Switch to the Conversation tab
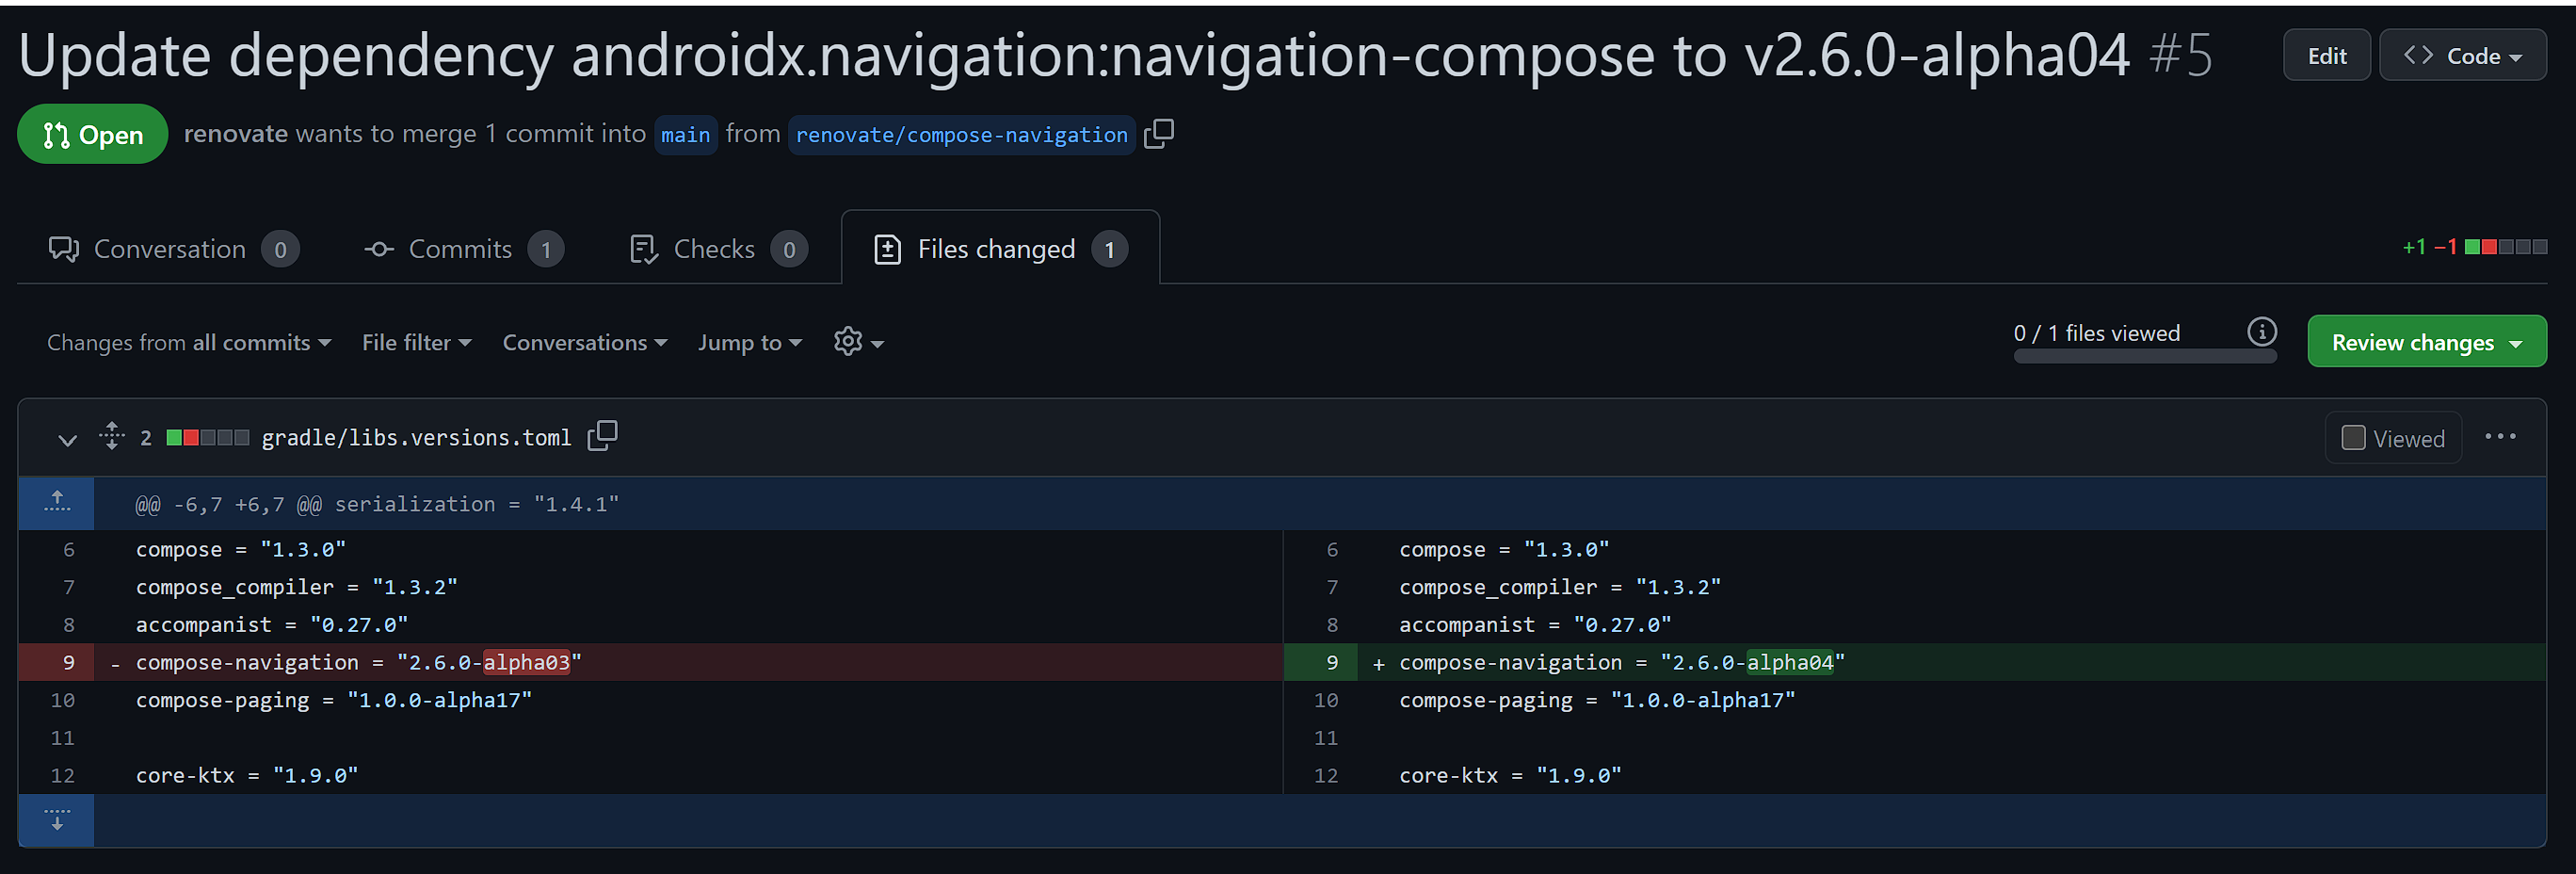The image size is (2576, 874). coord(174,249)
